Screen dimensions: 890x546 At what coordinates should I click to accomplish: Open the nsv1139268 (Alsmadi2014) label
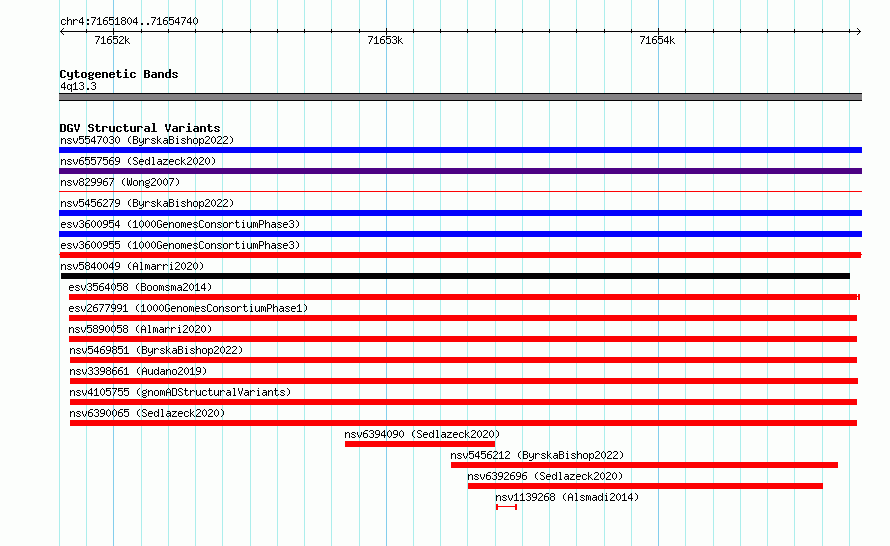567,497
